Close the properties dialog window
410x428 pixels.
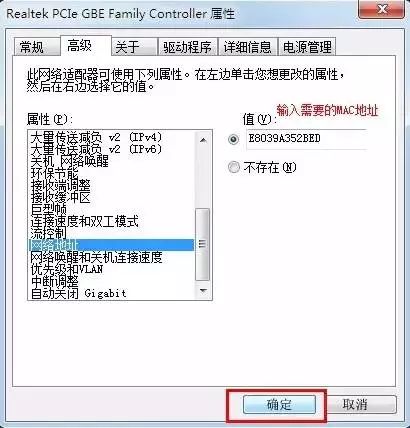[383, 9]
